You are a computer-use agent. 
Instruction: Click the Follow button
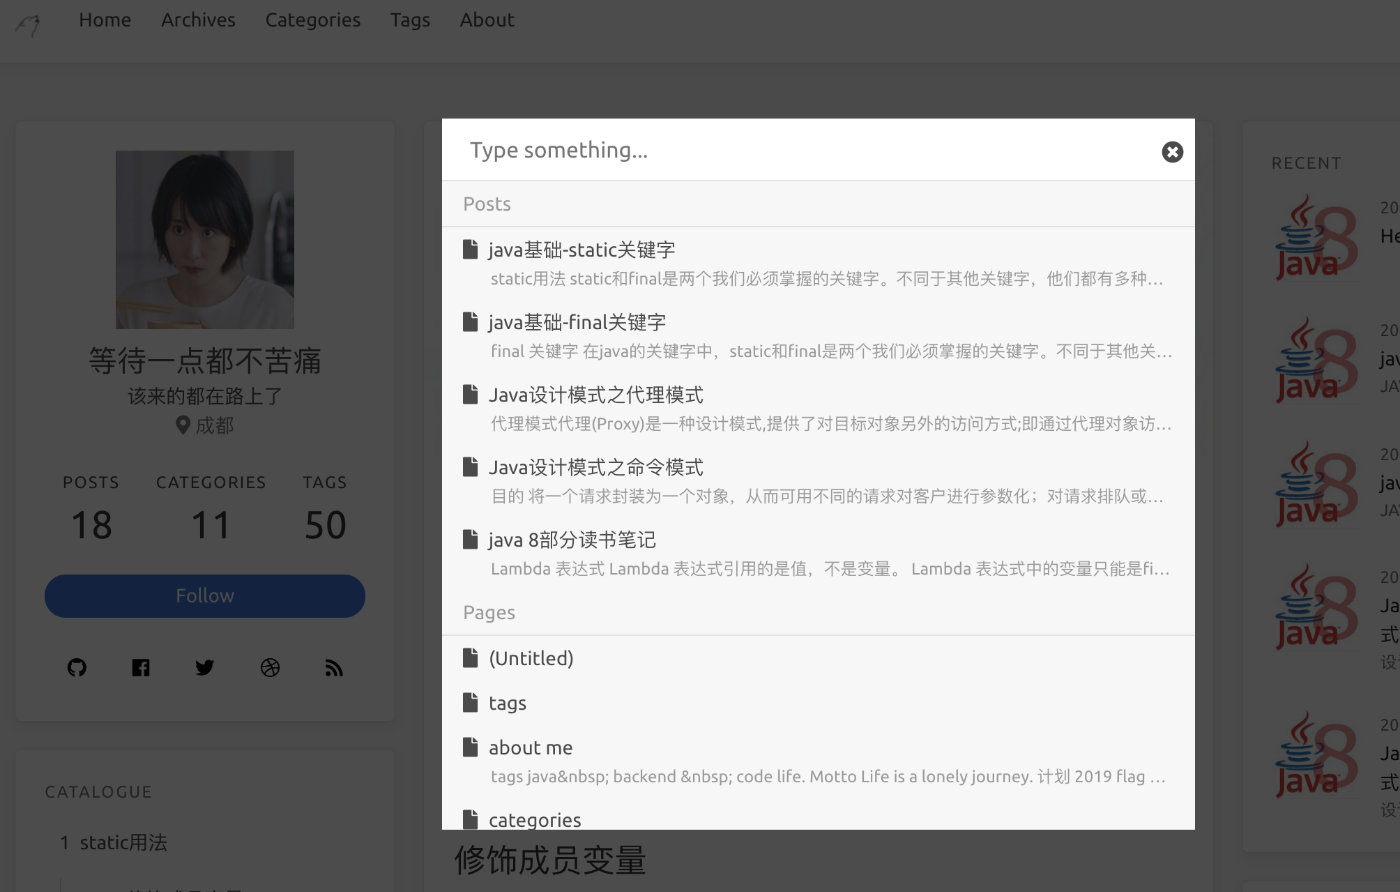pyautogui.click(x=205, y=596)
